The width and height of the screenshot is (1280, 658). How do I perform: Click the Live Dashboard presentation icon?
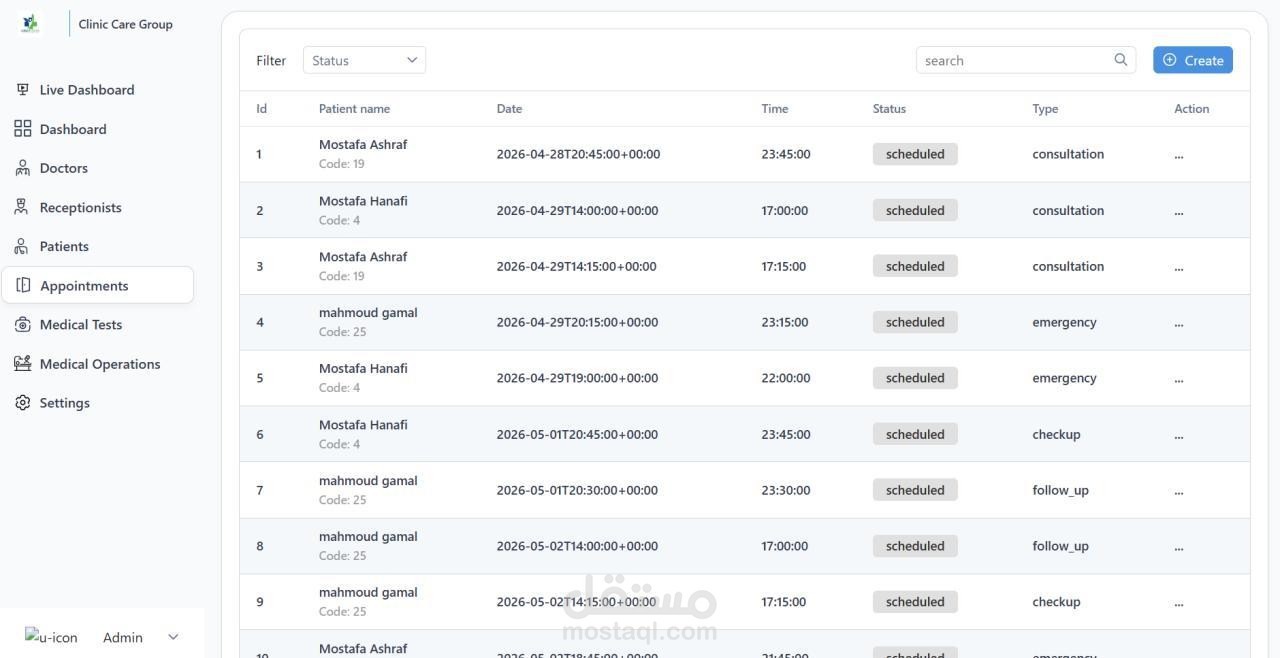point(22,90)
